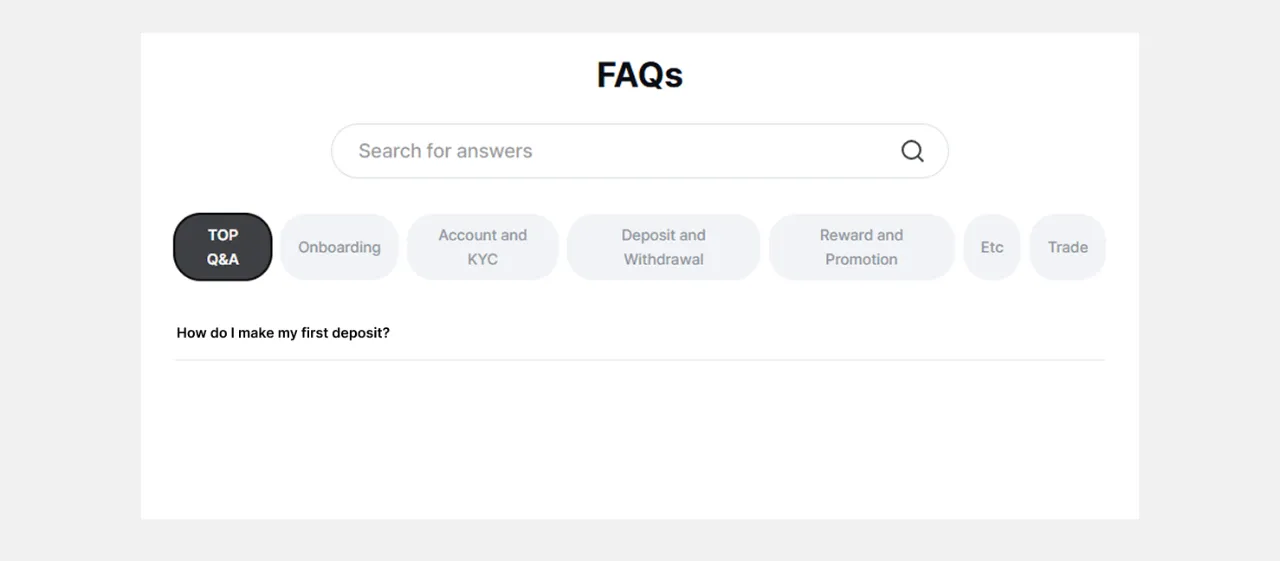The image size is (1280, 561).
Task: Choose the Etc category tab
Action: point(991,247)
